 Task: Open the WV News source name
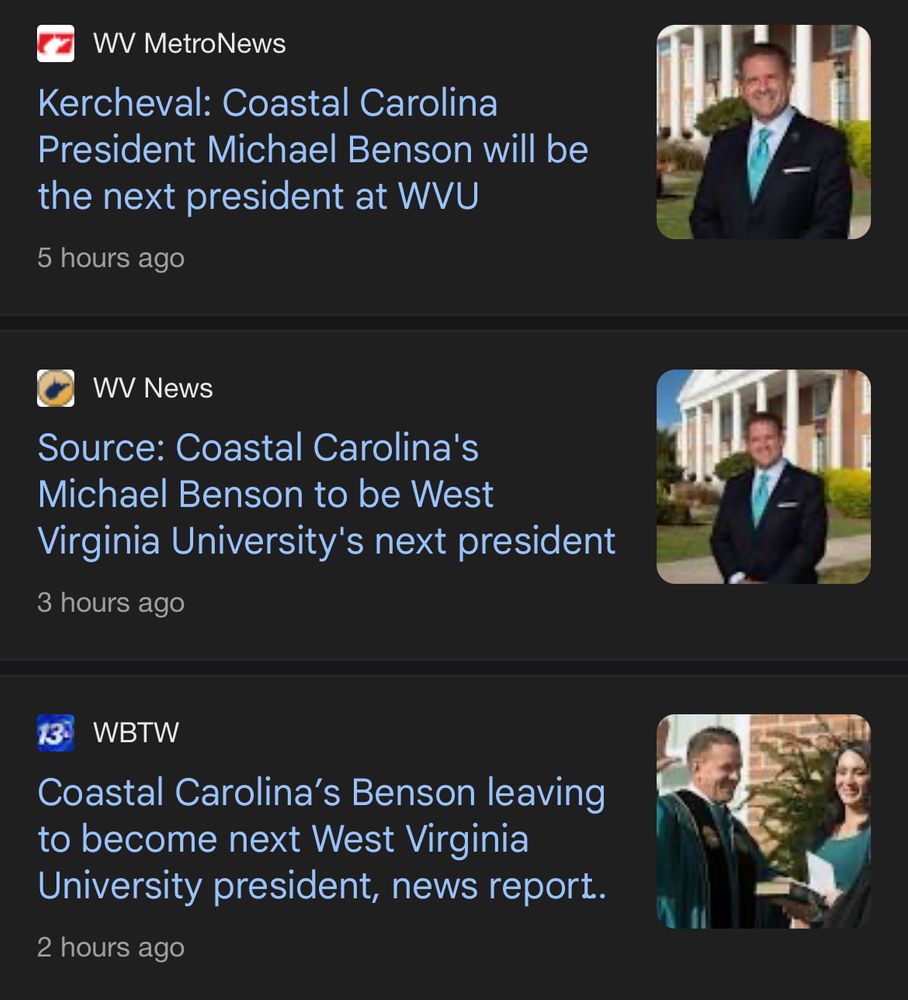pyautogui.click(x=153, y=388)
